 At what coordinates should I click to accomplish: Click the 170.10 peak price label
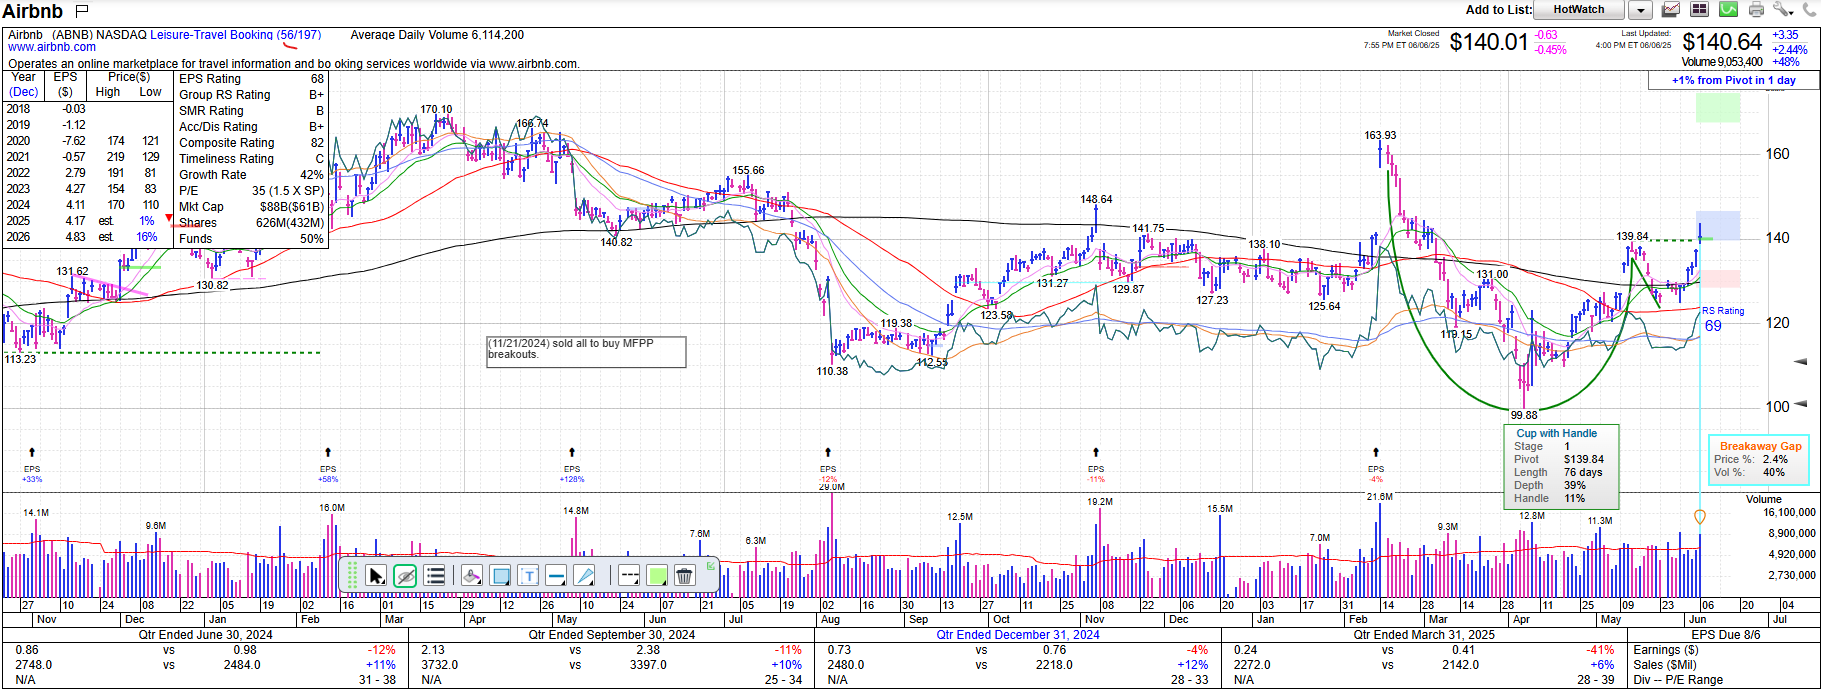[436, 109]
